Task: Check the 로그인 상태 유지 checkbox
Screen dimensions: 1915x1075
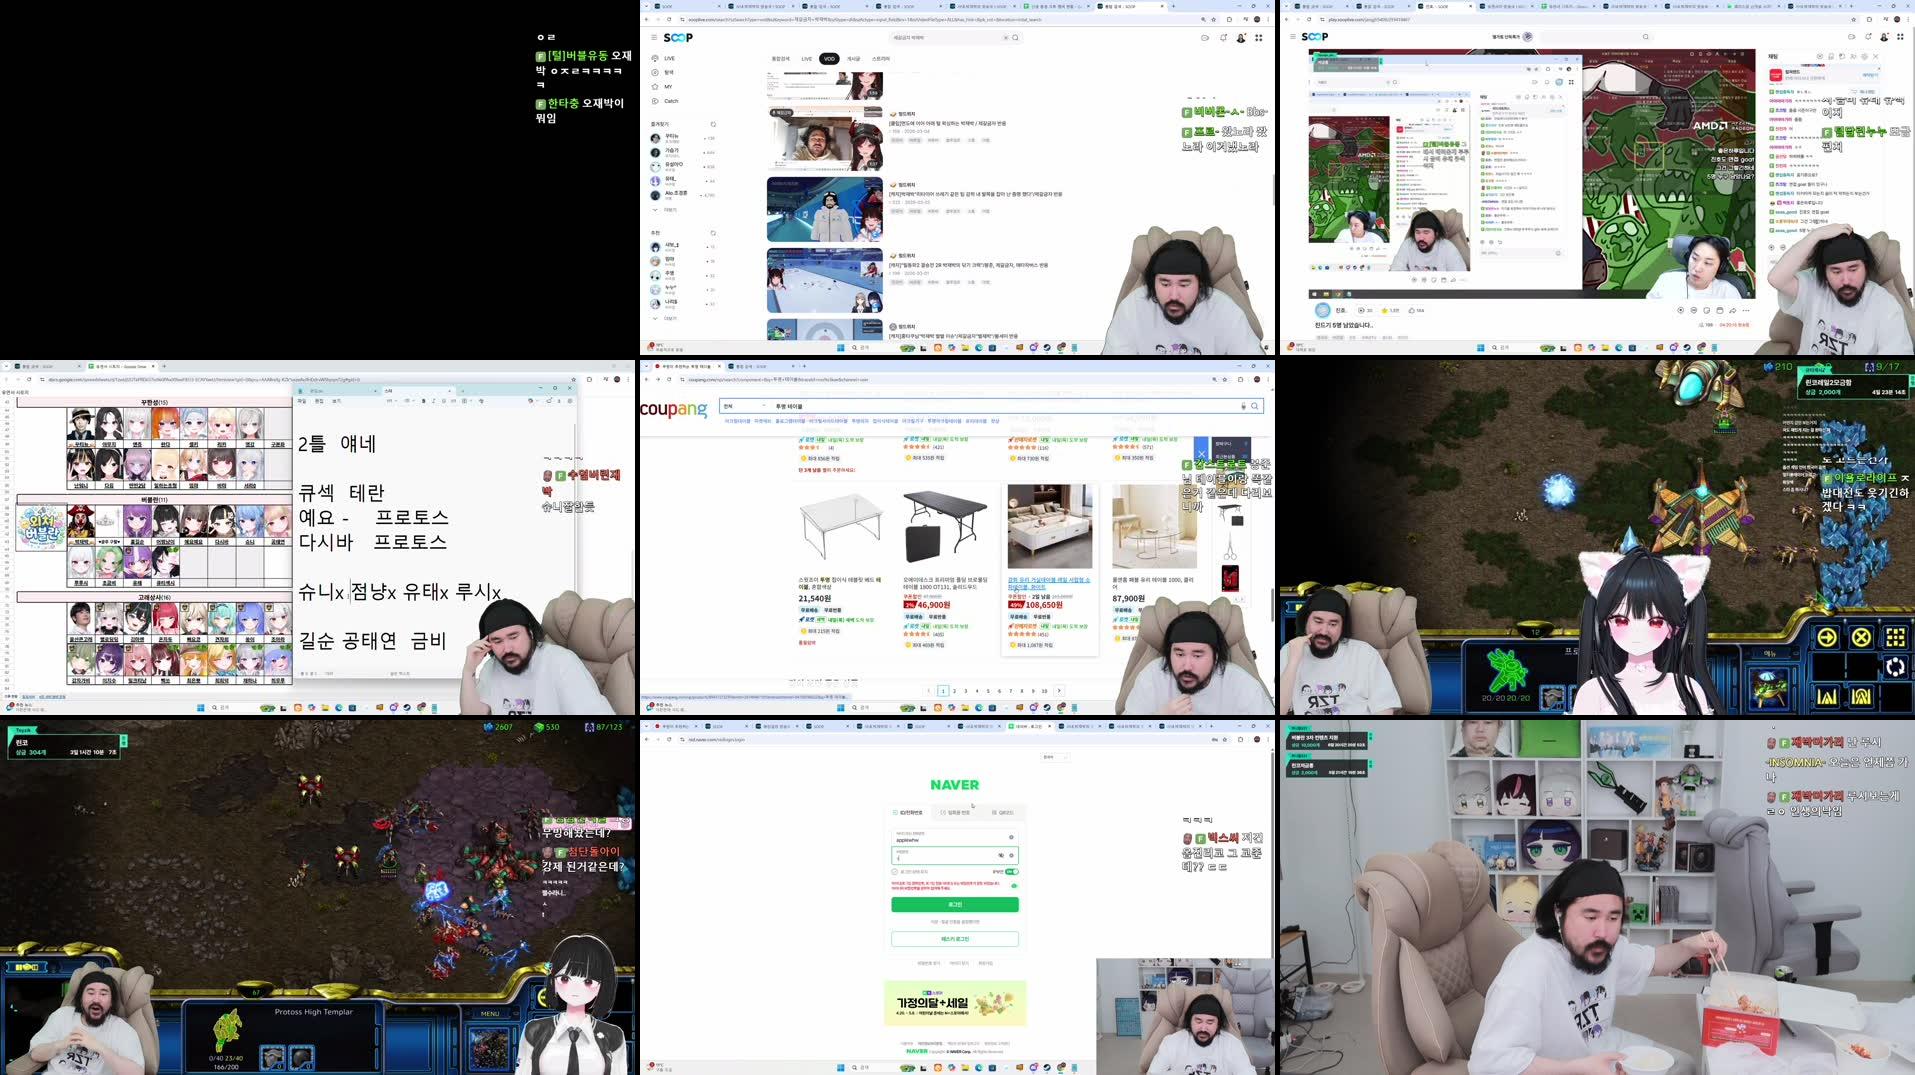Action: pos(894,871)
